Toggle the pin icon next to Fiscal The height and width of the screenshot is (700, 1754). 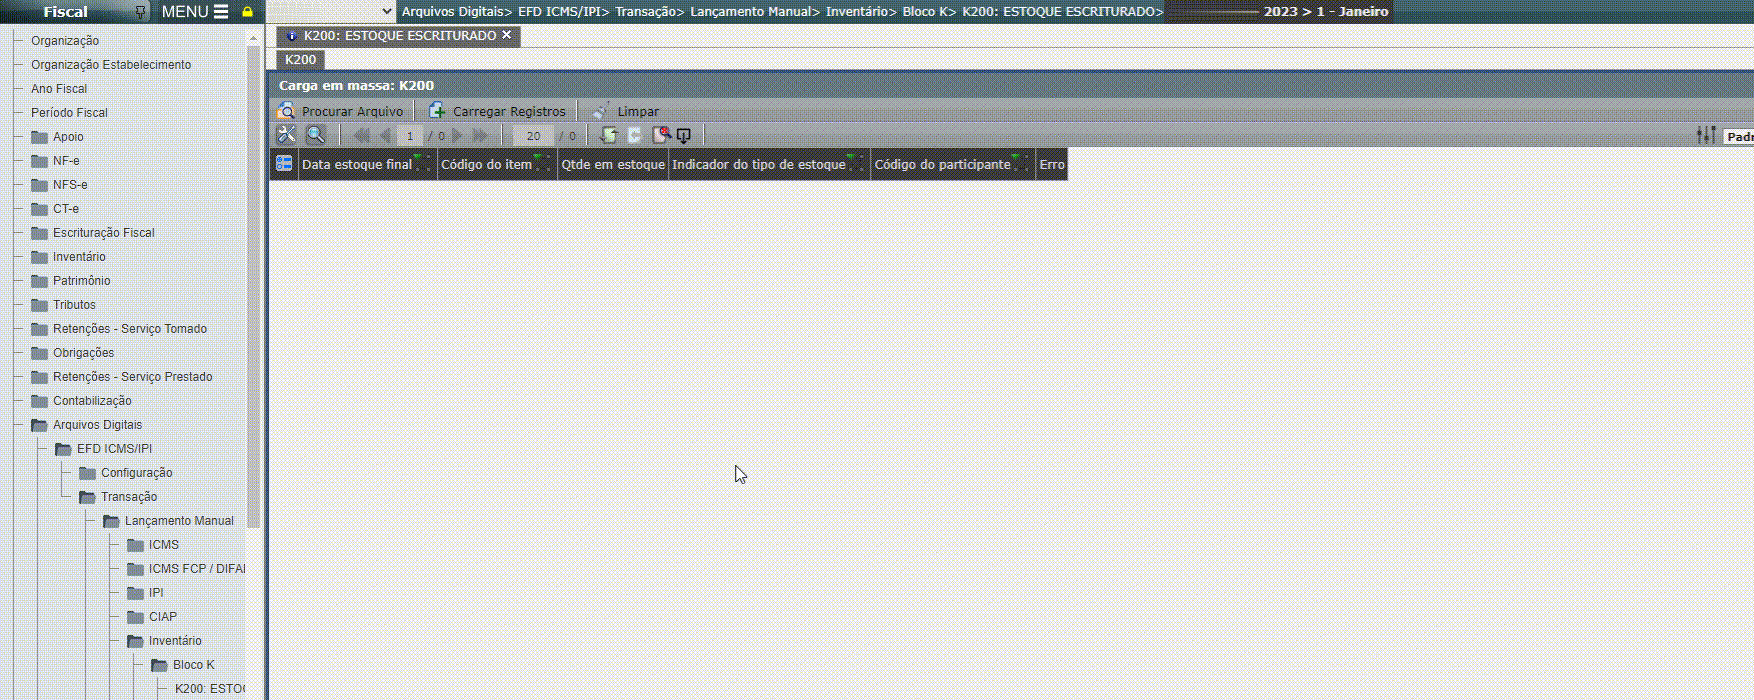tap(140, 12)
